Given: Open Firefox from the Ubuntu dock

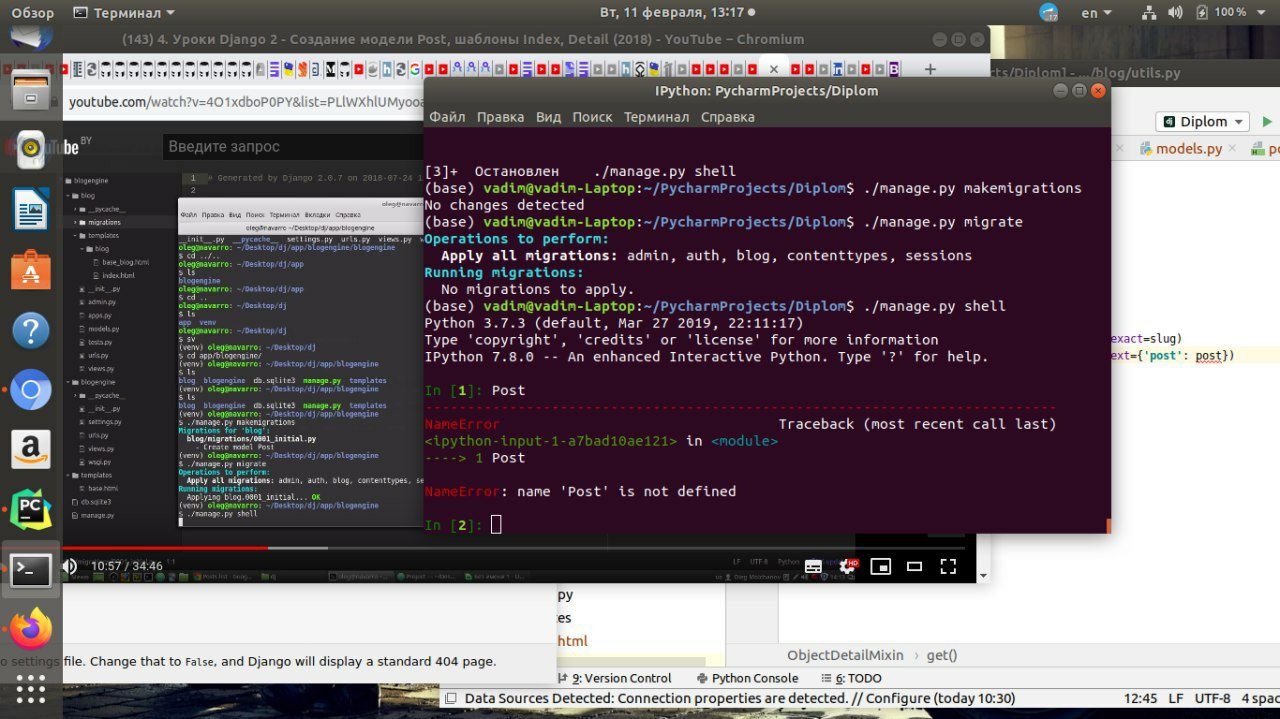Looking at the screenshot, I should click(x=31, y=630).
